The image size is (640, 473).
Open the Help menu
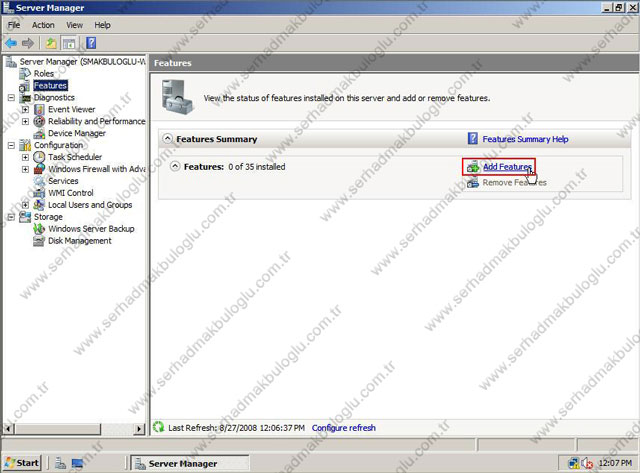click(102, 25)
